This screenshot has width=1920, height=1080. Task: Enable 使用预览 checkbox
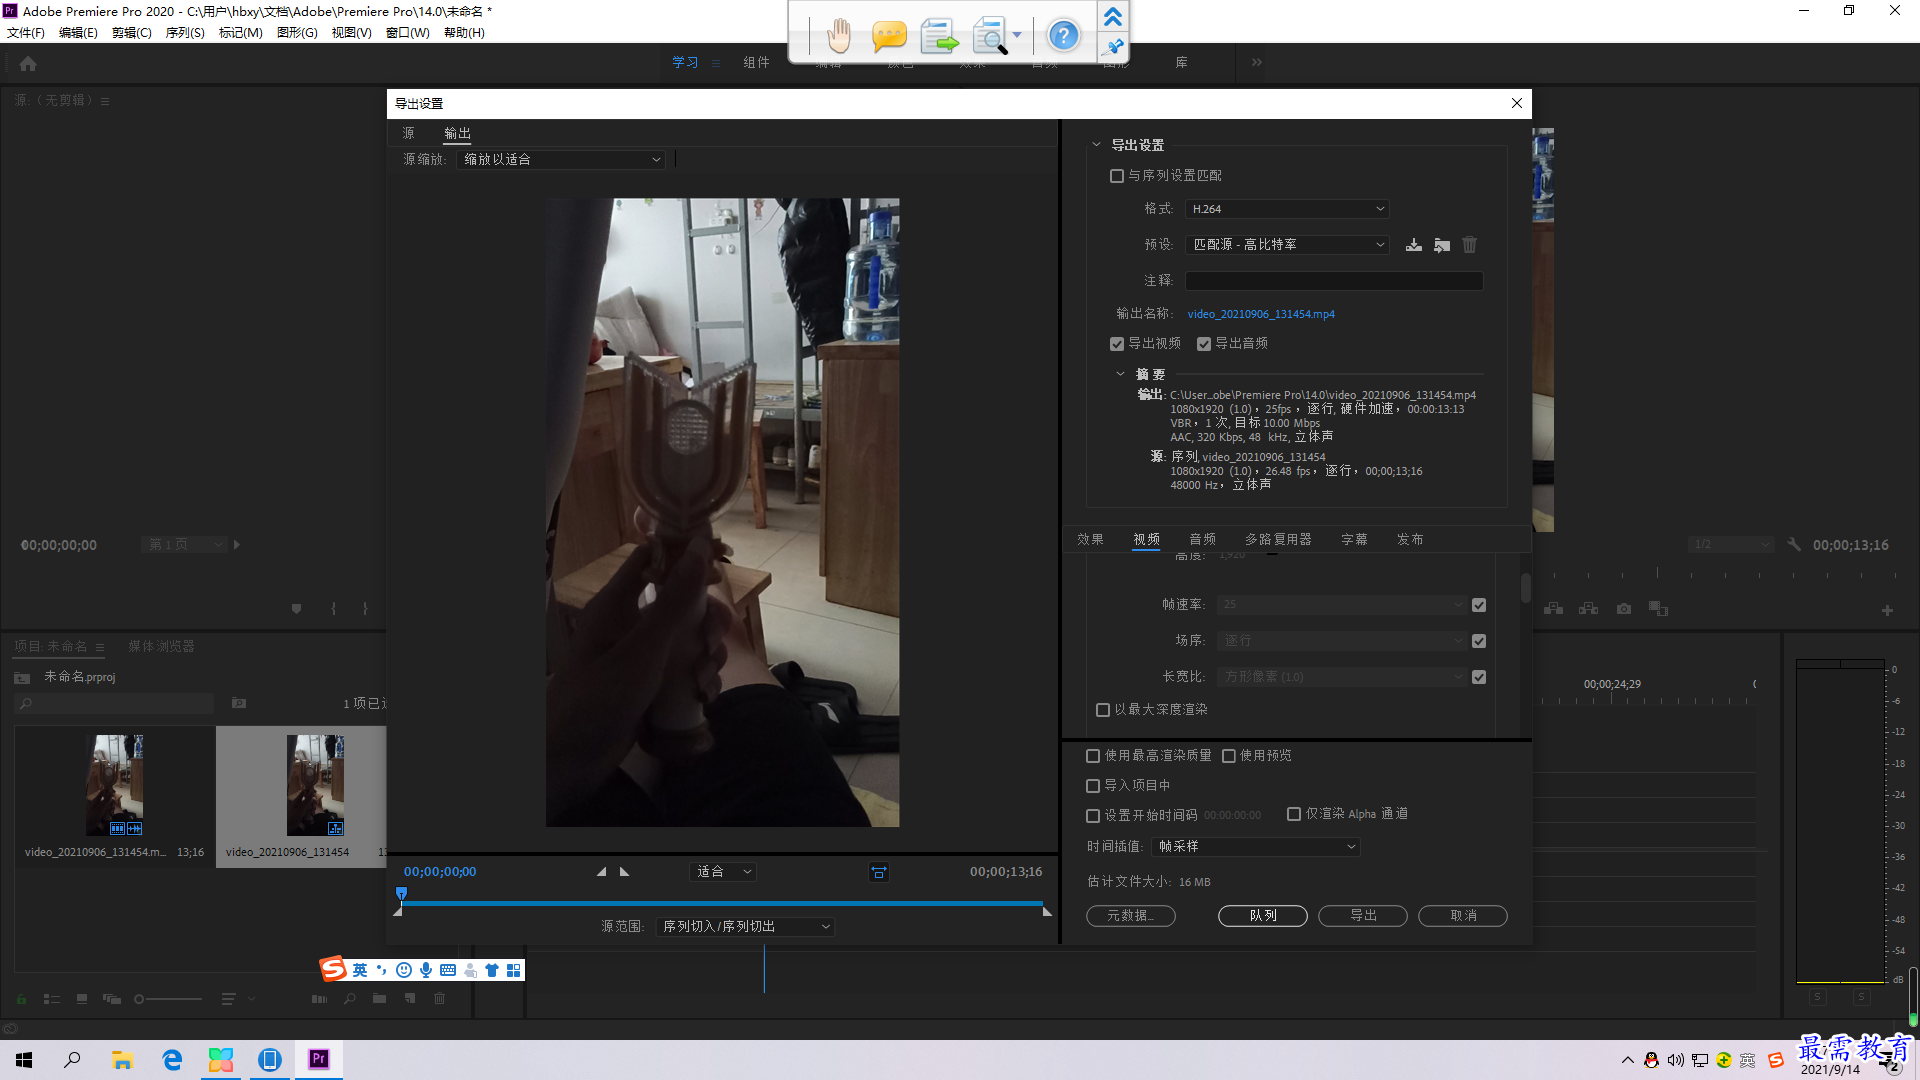click(1229, 756)
